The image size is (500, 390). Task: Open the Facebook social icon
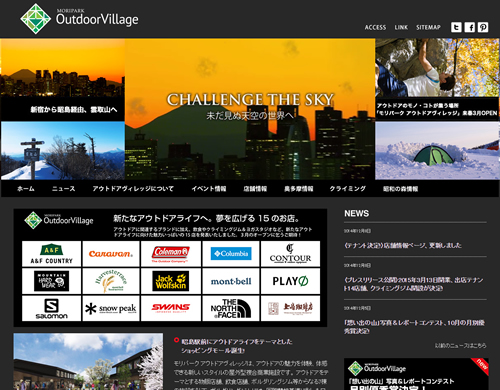tap(470, 27)
